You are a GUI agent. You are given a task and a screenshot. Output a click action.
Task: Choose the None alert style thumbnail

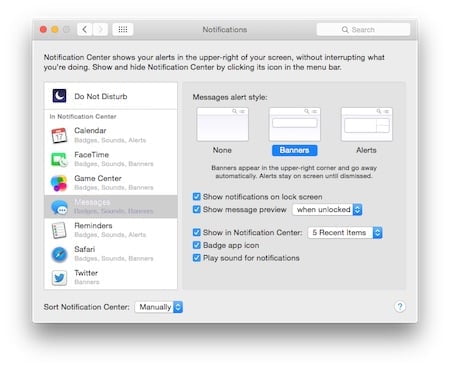point(222,124)
